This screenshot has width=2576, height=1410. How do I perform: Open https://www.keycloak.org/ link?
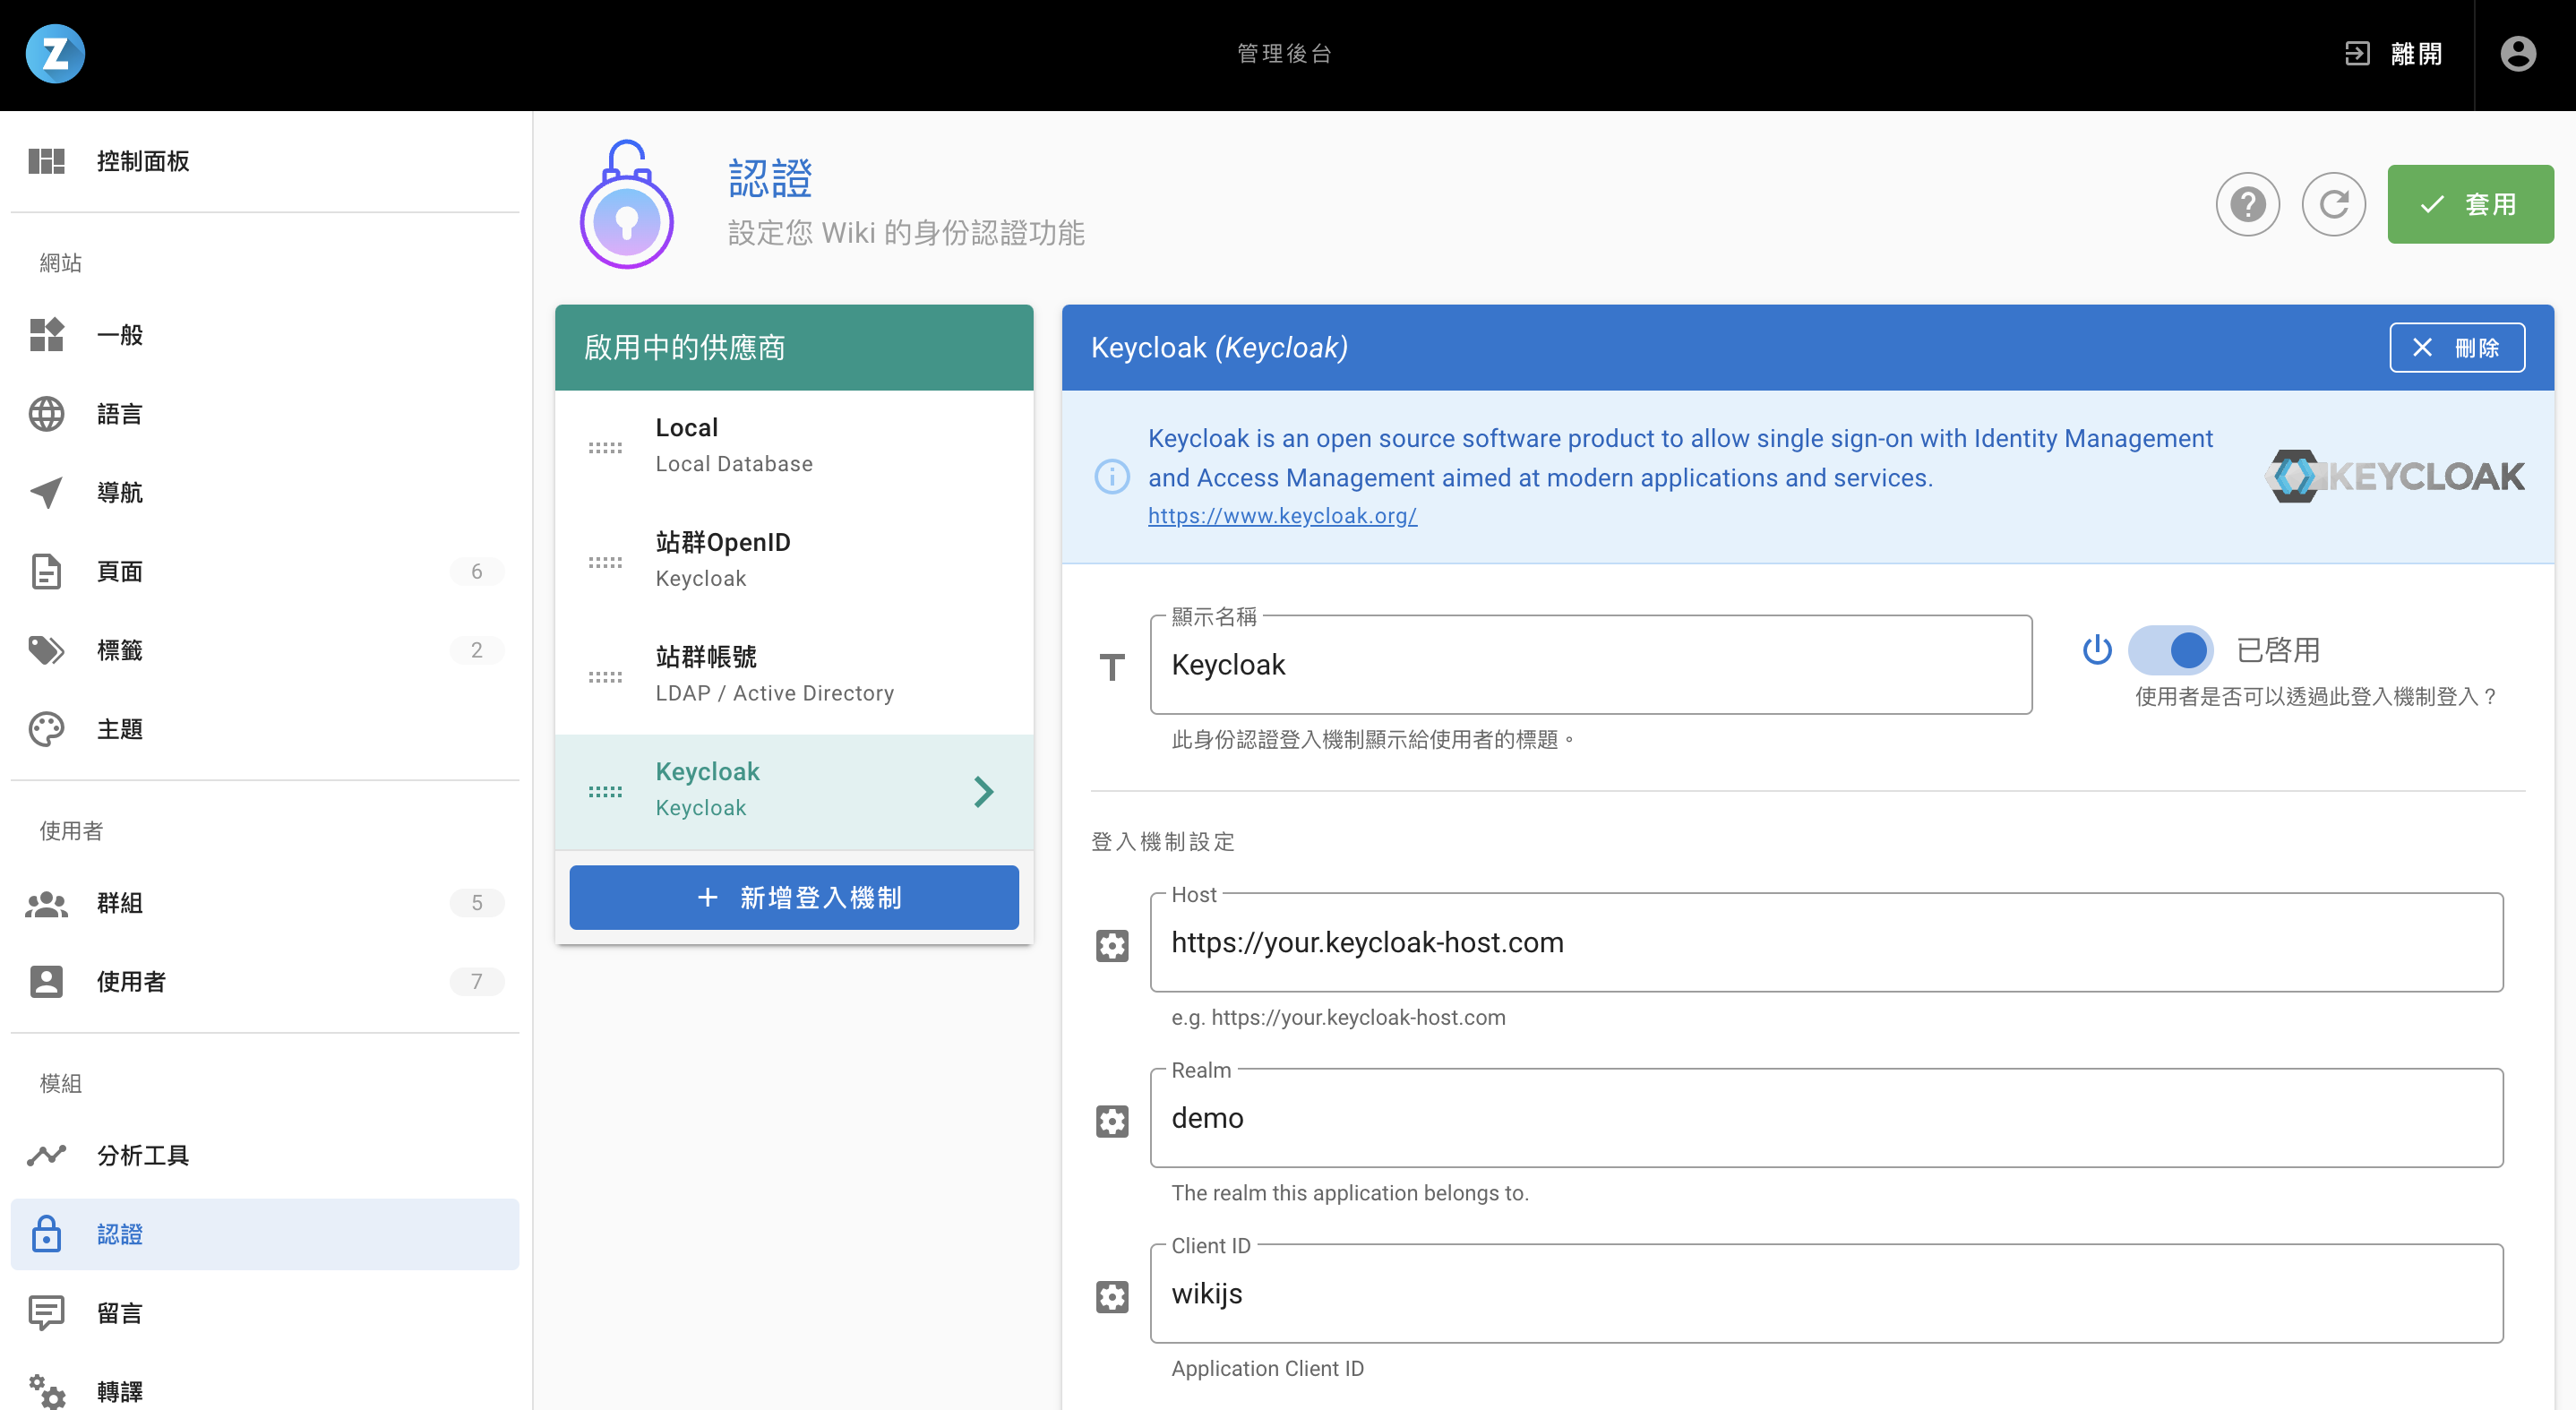1282,515
